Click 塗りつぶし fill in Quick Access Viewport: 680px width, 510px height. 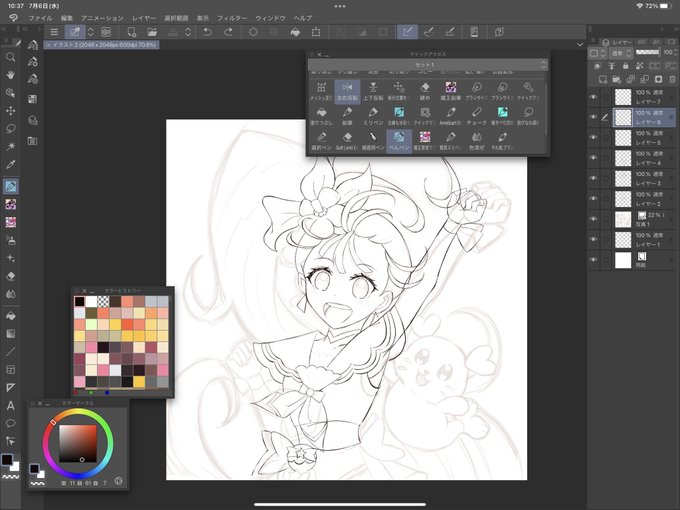[x=321, y=116]
